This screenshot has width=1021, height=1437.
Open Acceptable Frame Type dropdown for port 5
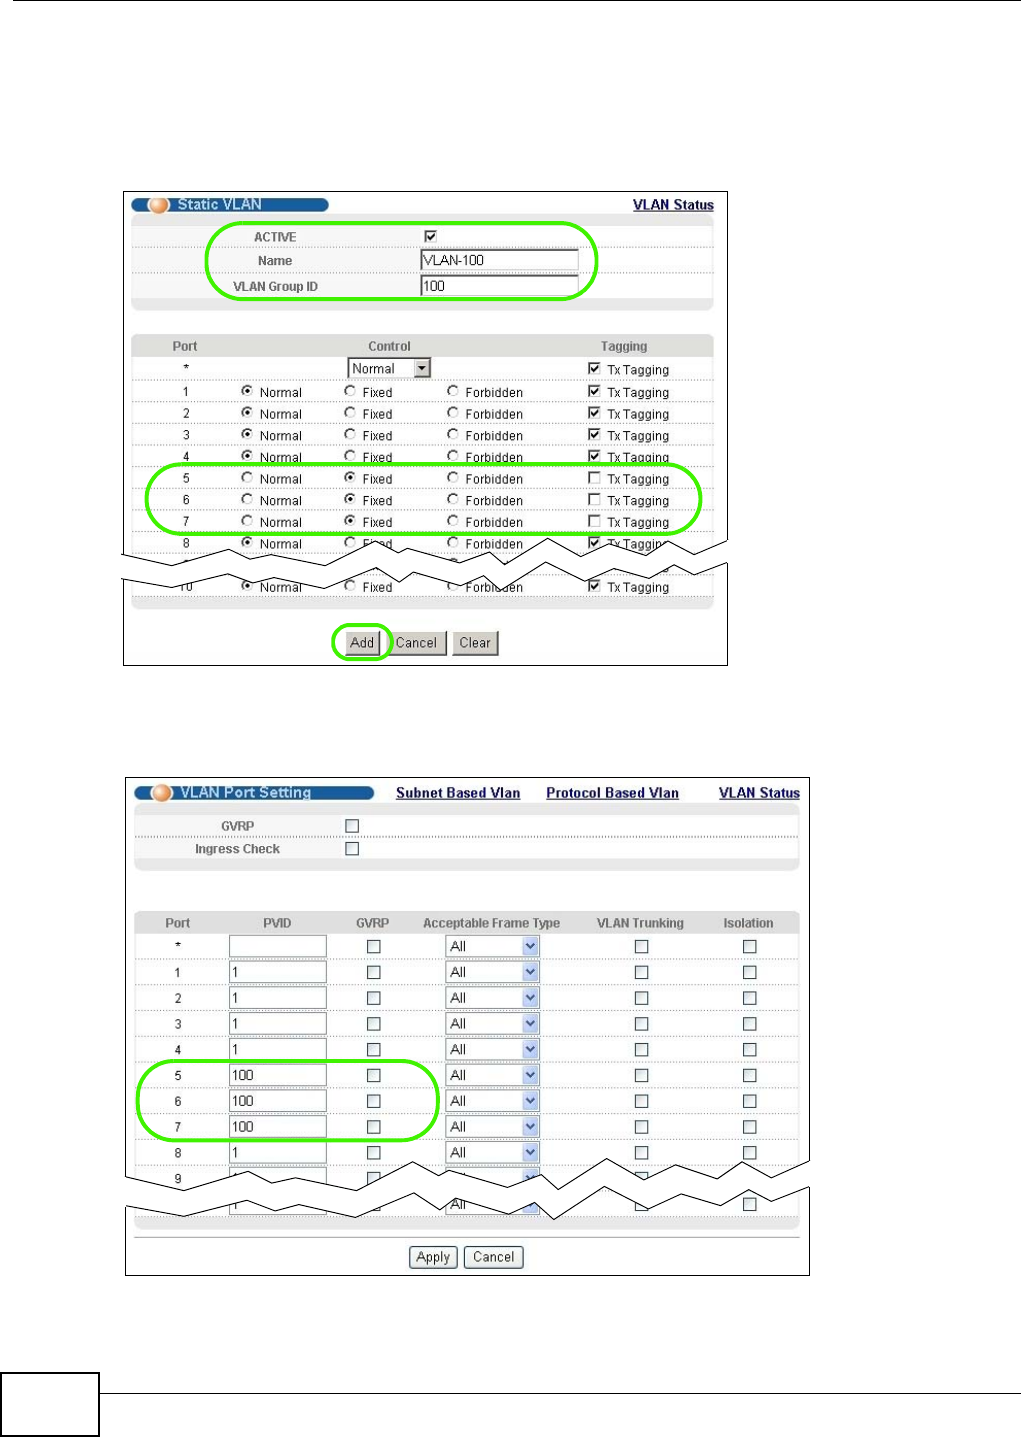492,1076
